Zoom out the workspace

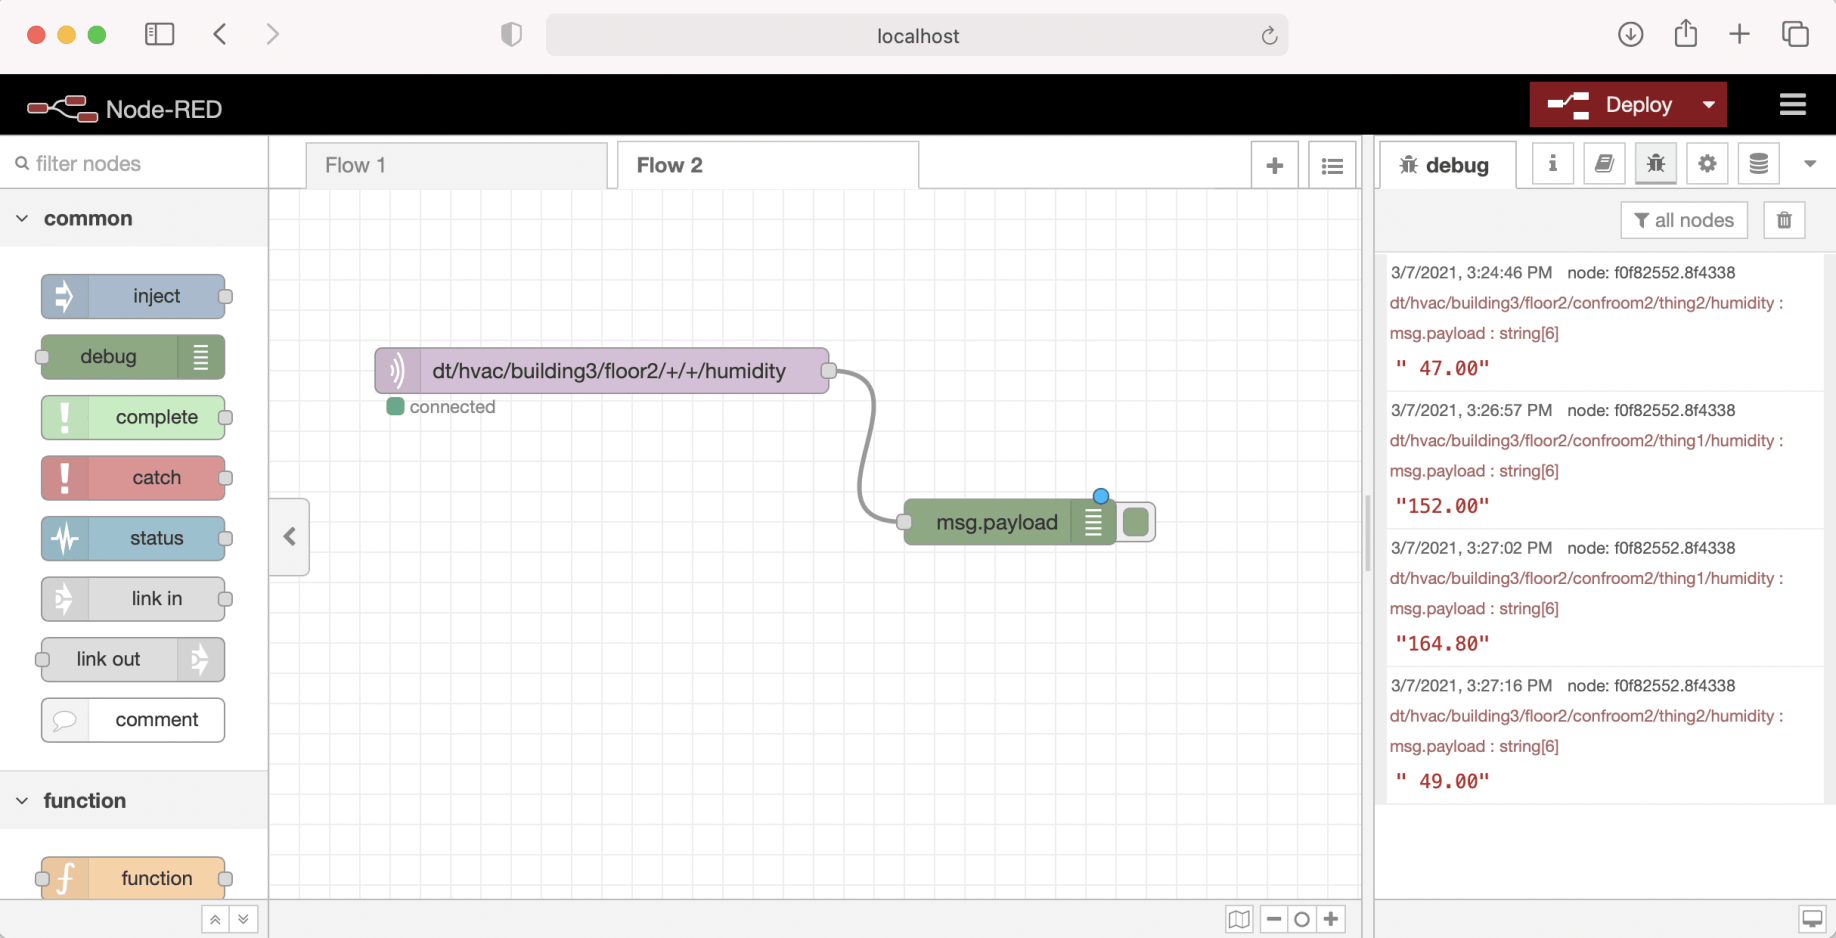point(1274,919)
